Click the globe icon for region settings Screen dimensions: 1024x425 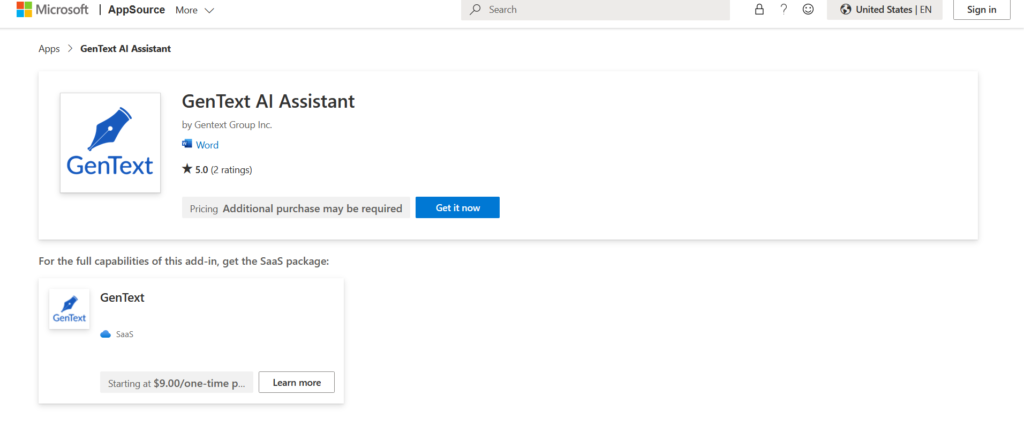pyautogui.click(x=846, y=10)
